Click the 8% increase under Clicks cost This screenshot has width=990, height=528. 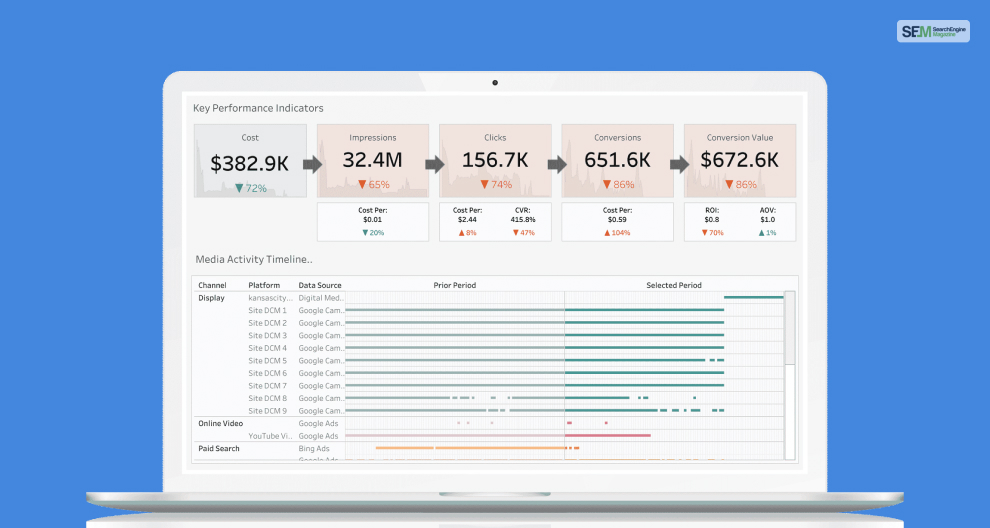click(x=467, y=232)
